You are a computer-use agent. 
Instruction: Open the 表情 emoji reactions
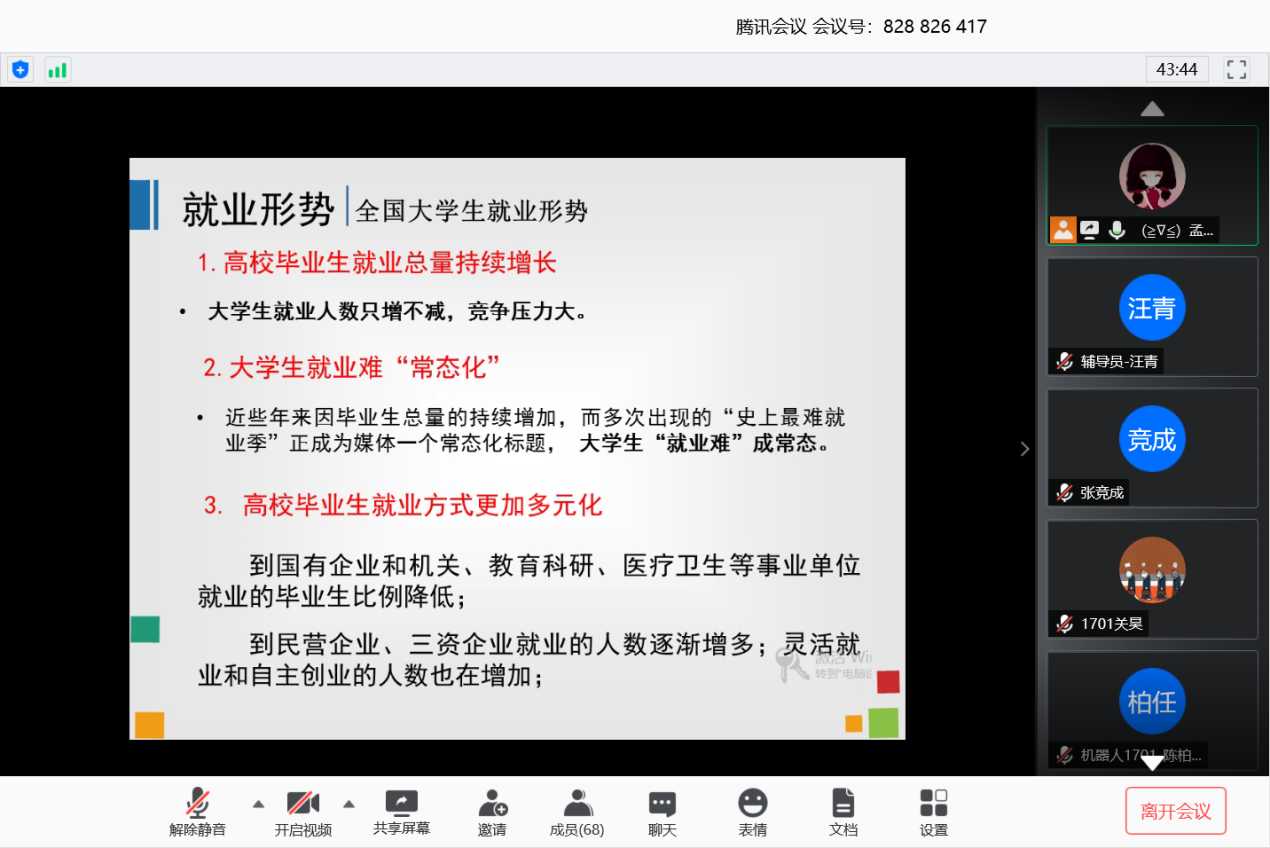[x=752, y=811]
